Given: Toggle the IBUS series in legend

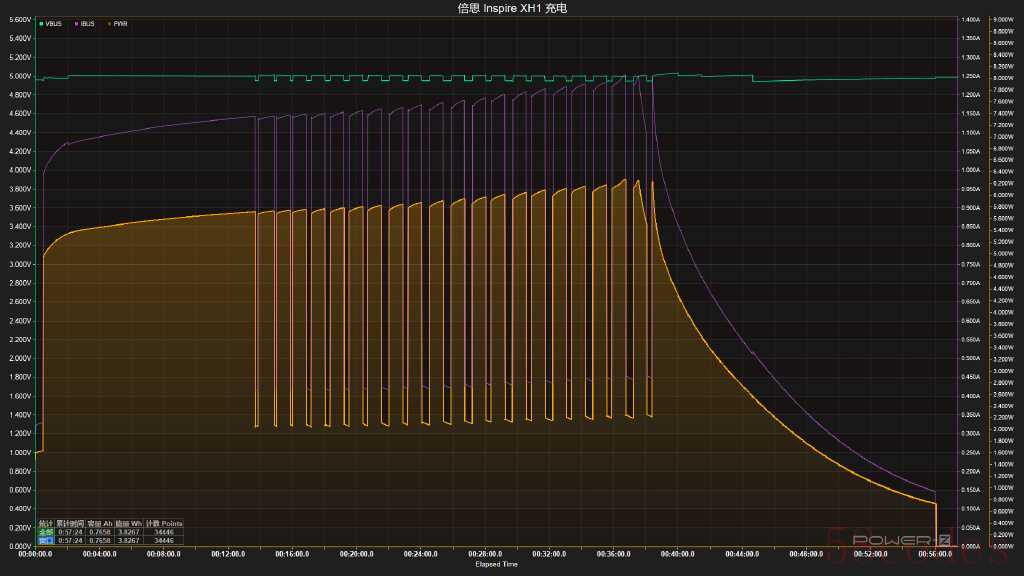Looking at the screenshot, I should point(89,23).
